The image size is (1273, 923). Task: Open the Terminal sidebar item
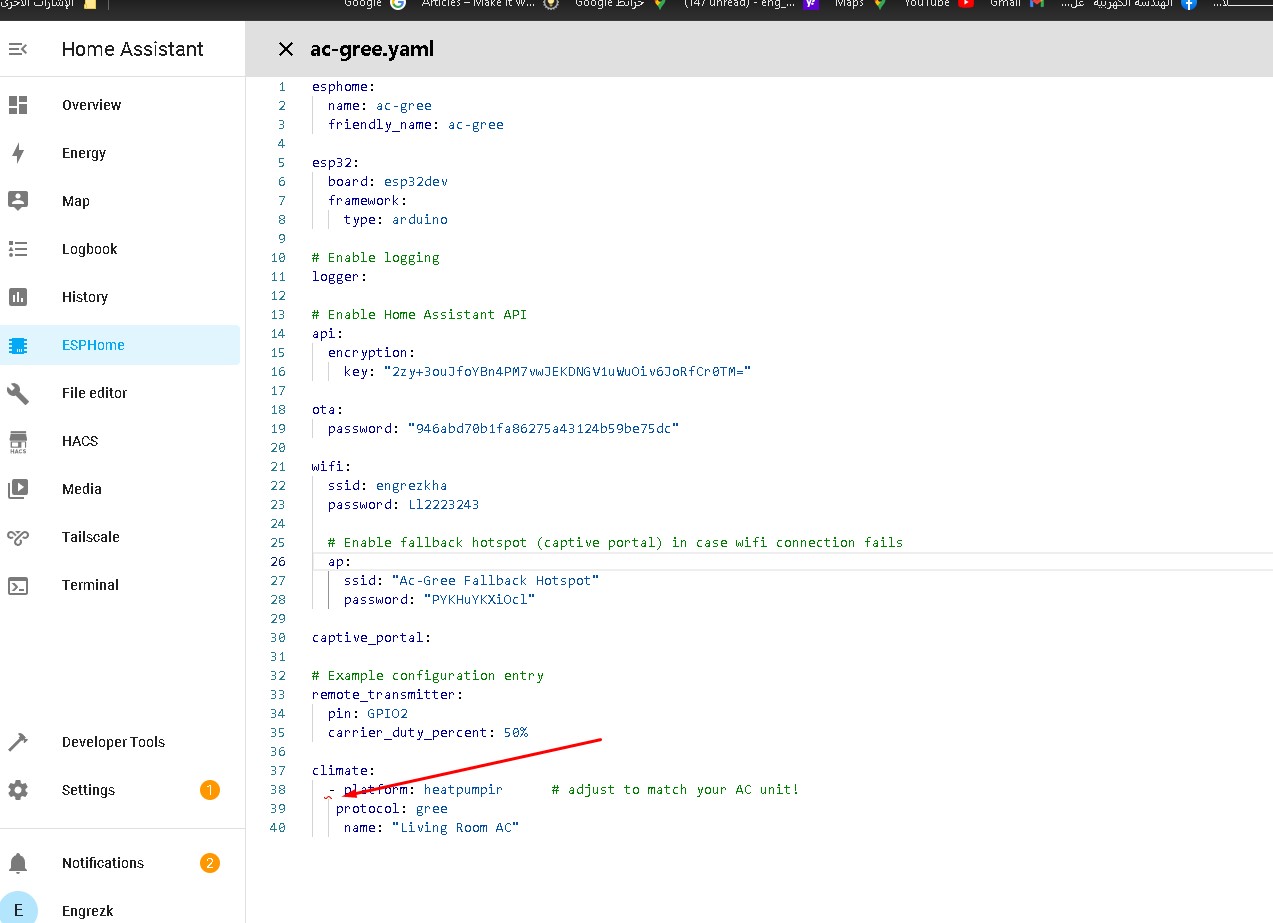[90, 585]
